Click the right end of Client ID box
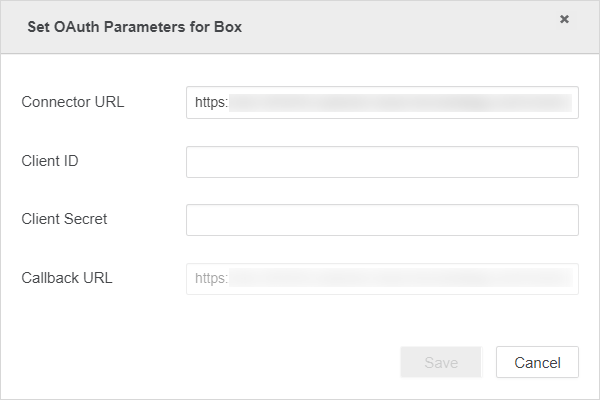Screen dimensions: 600x400 click(x=565, y=162)
